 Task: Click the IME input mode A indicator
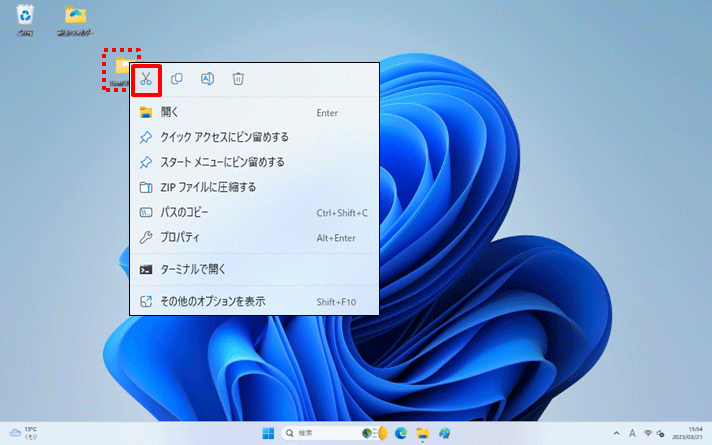pyautogui.click(x=632, y=433)
